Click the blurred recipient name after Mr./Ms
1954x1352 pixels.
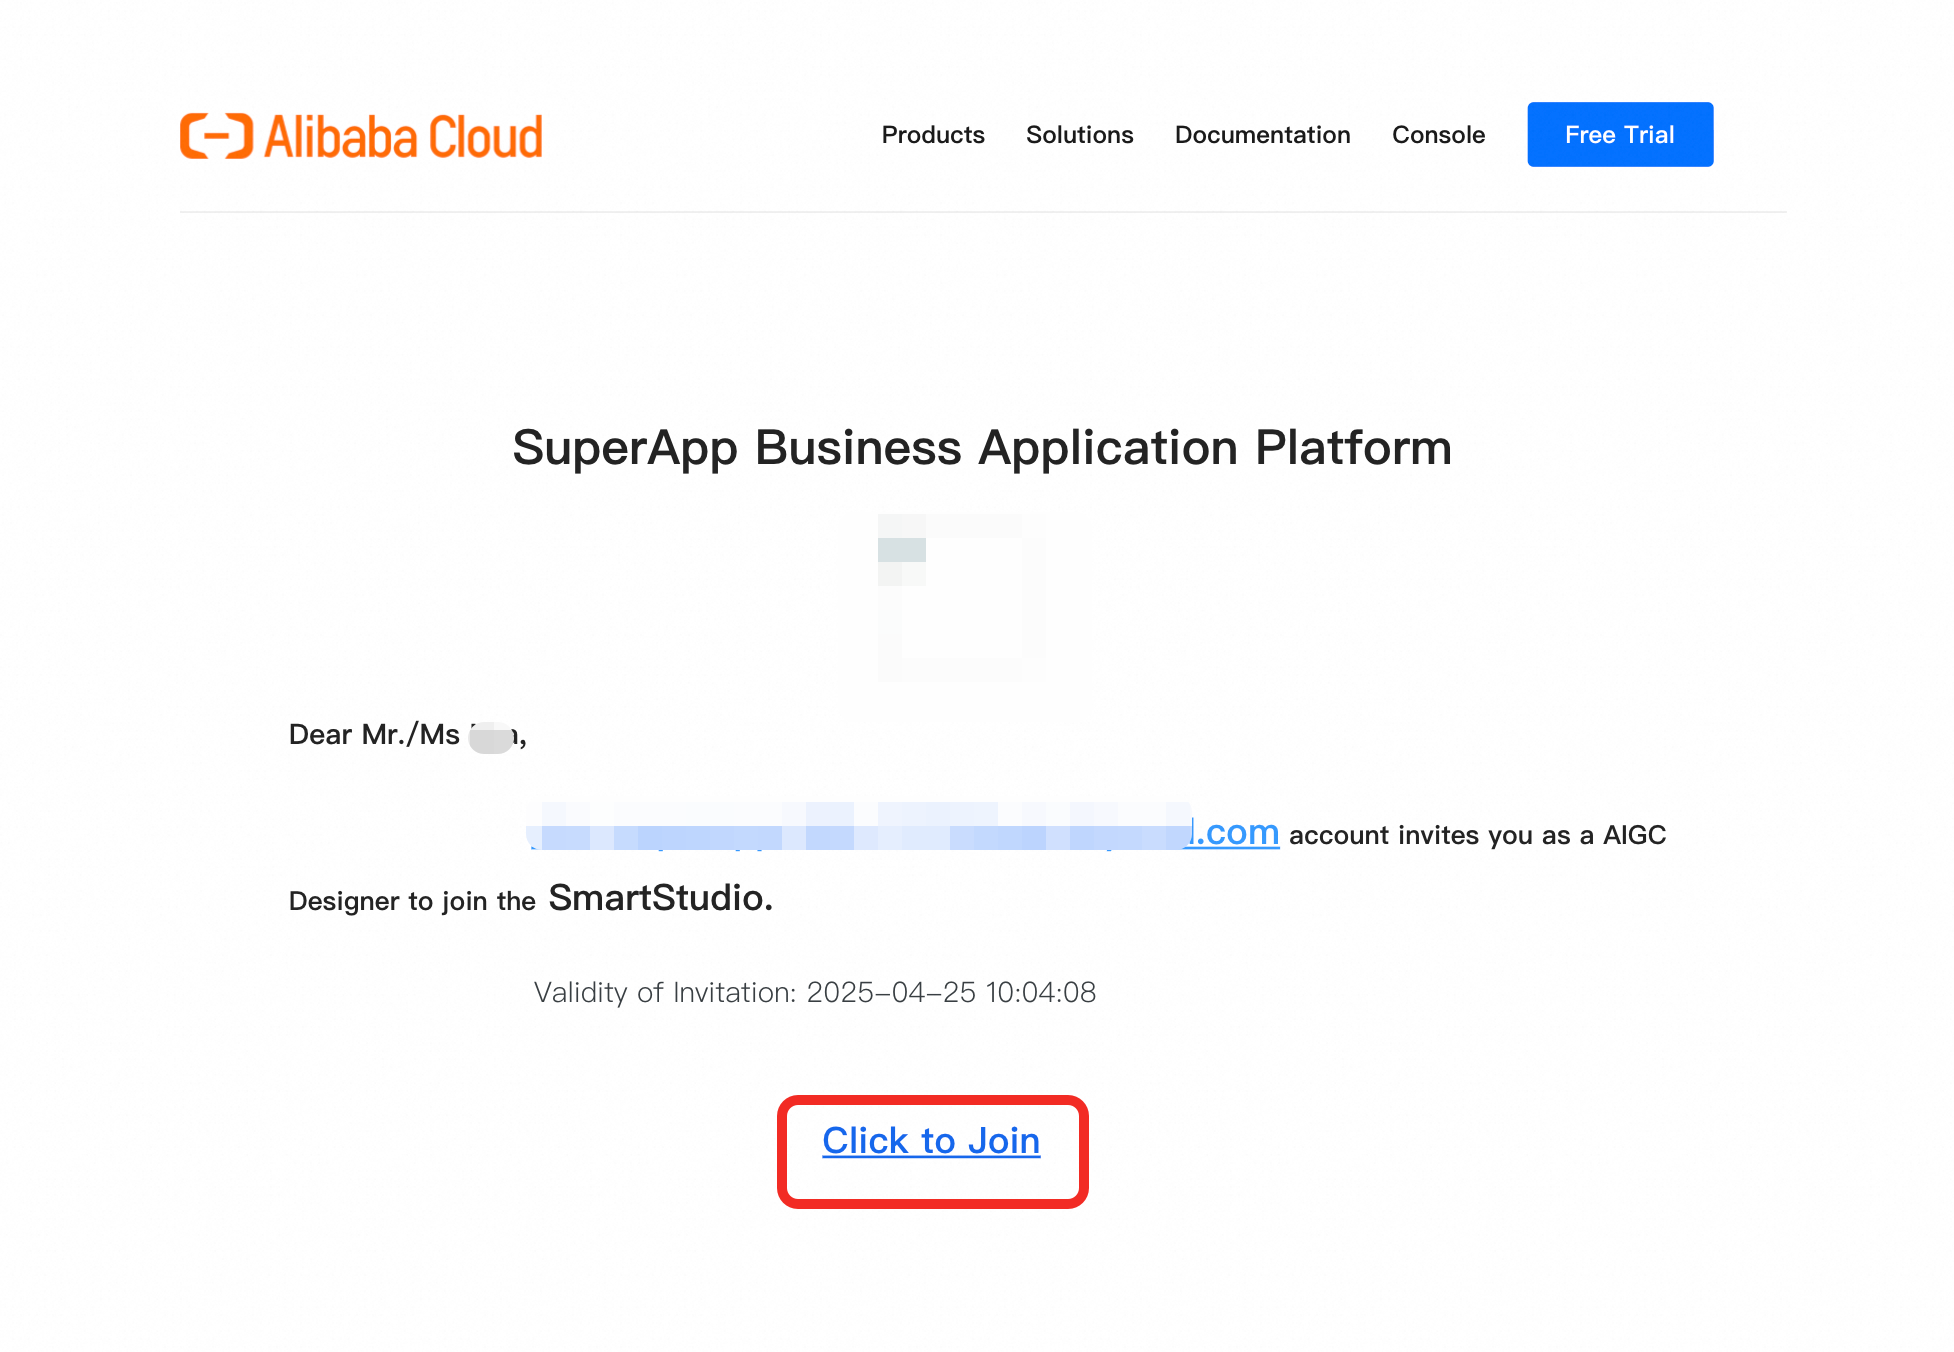[x=490, y=738]
